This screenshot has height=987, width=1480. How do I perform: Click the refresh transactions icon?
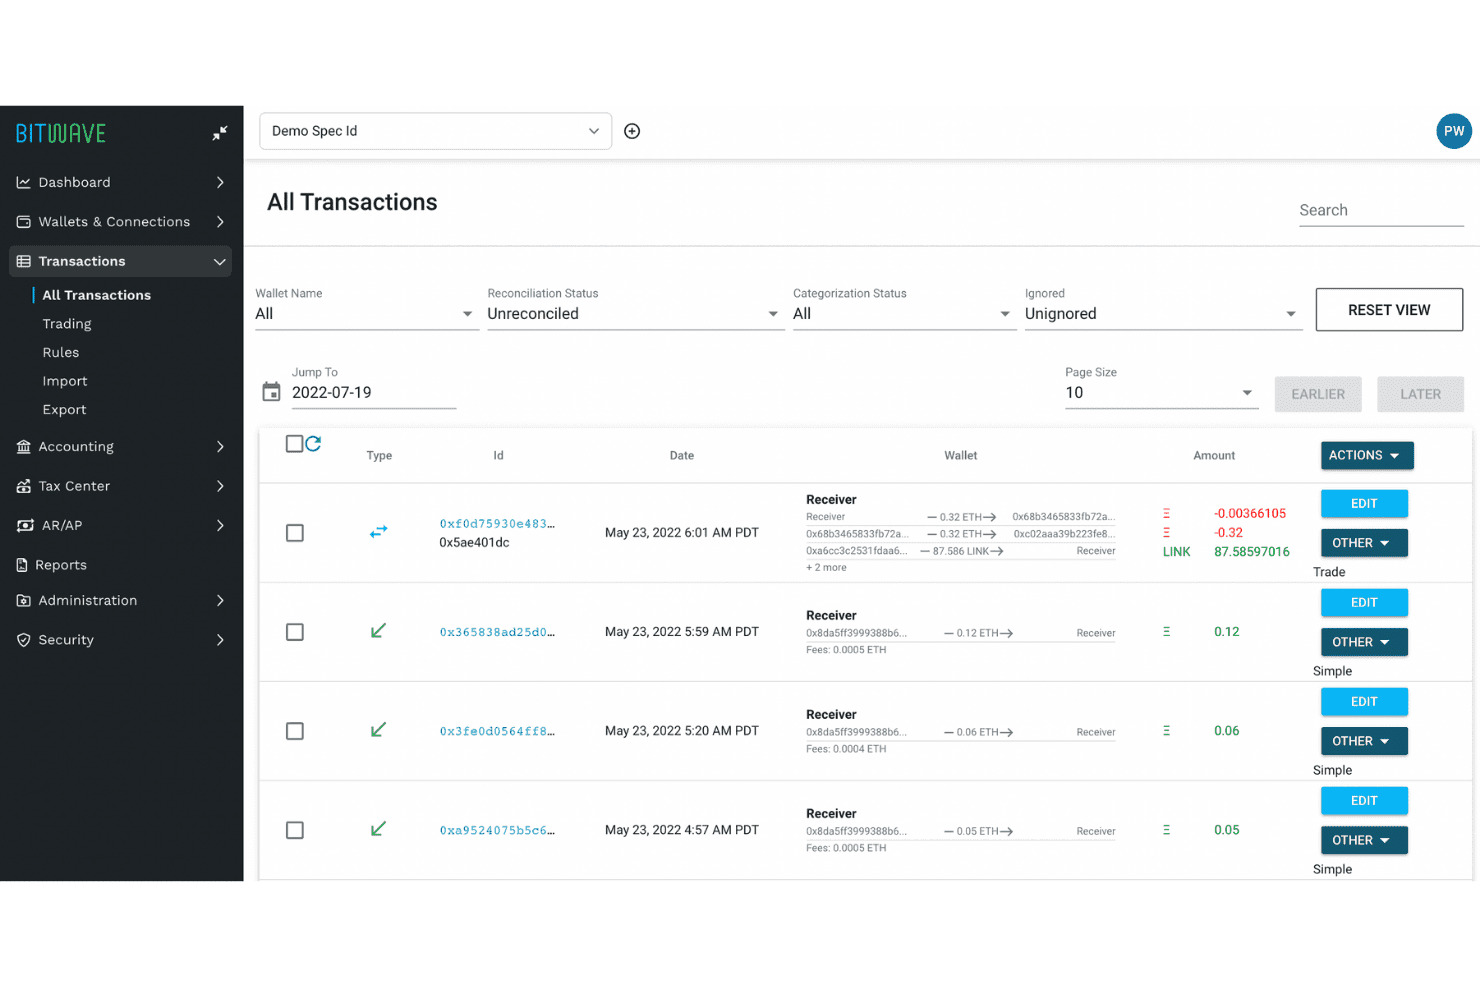(313, 443)
